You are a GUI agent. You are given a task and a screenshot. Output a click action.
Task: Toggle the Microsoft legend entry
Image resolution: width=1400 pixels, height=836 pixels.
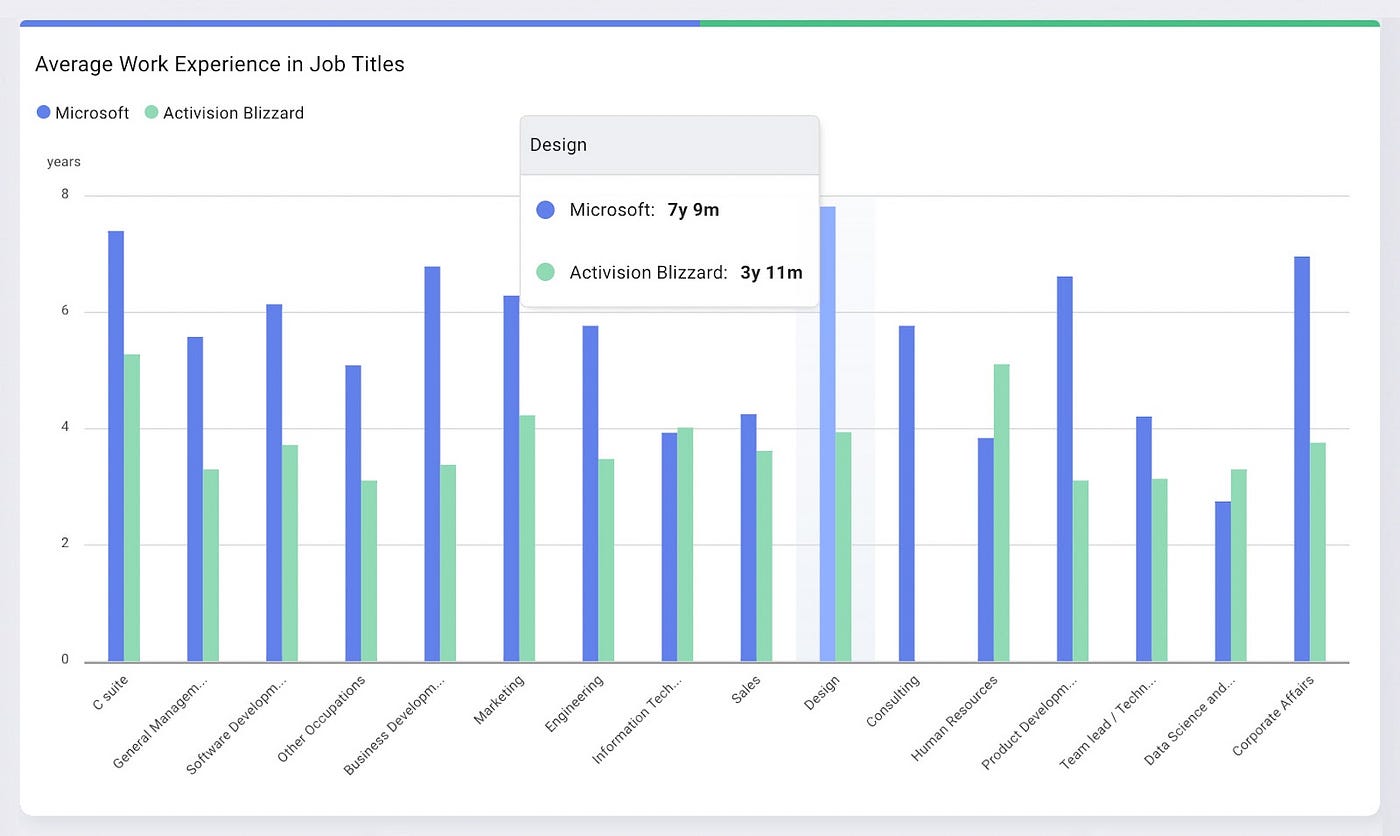tap(83, 113)
